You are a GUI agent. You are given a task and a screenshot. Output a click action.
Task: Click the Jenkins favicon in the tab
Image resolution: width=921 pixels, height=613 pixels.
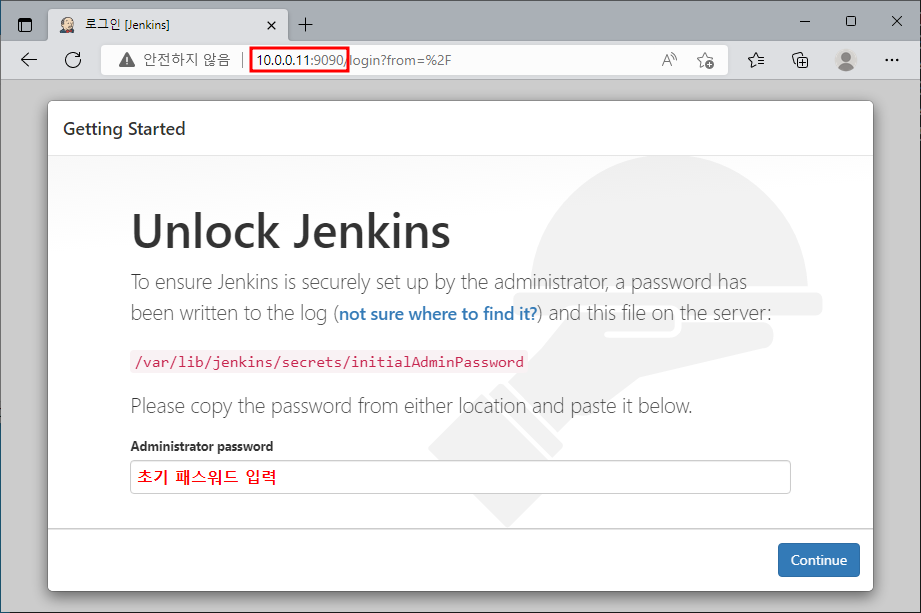[x=68, y=25]
